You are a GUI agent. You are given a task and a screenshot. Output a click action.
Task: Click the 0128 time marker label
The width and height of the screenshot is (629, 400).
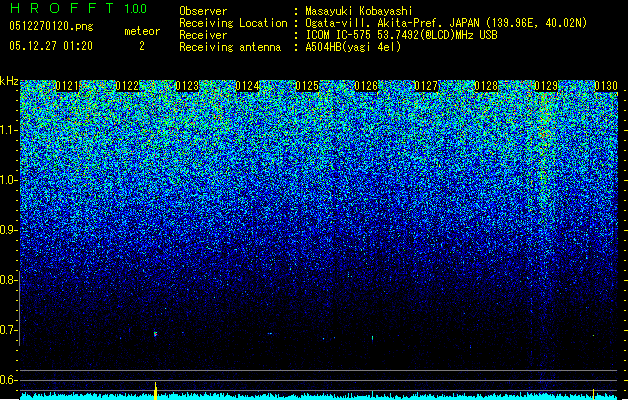pos(486,86)
